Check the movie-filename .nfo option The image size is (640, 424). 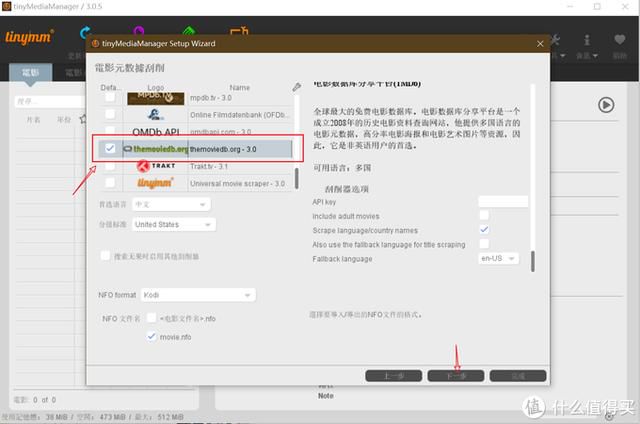coord(151,317)
